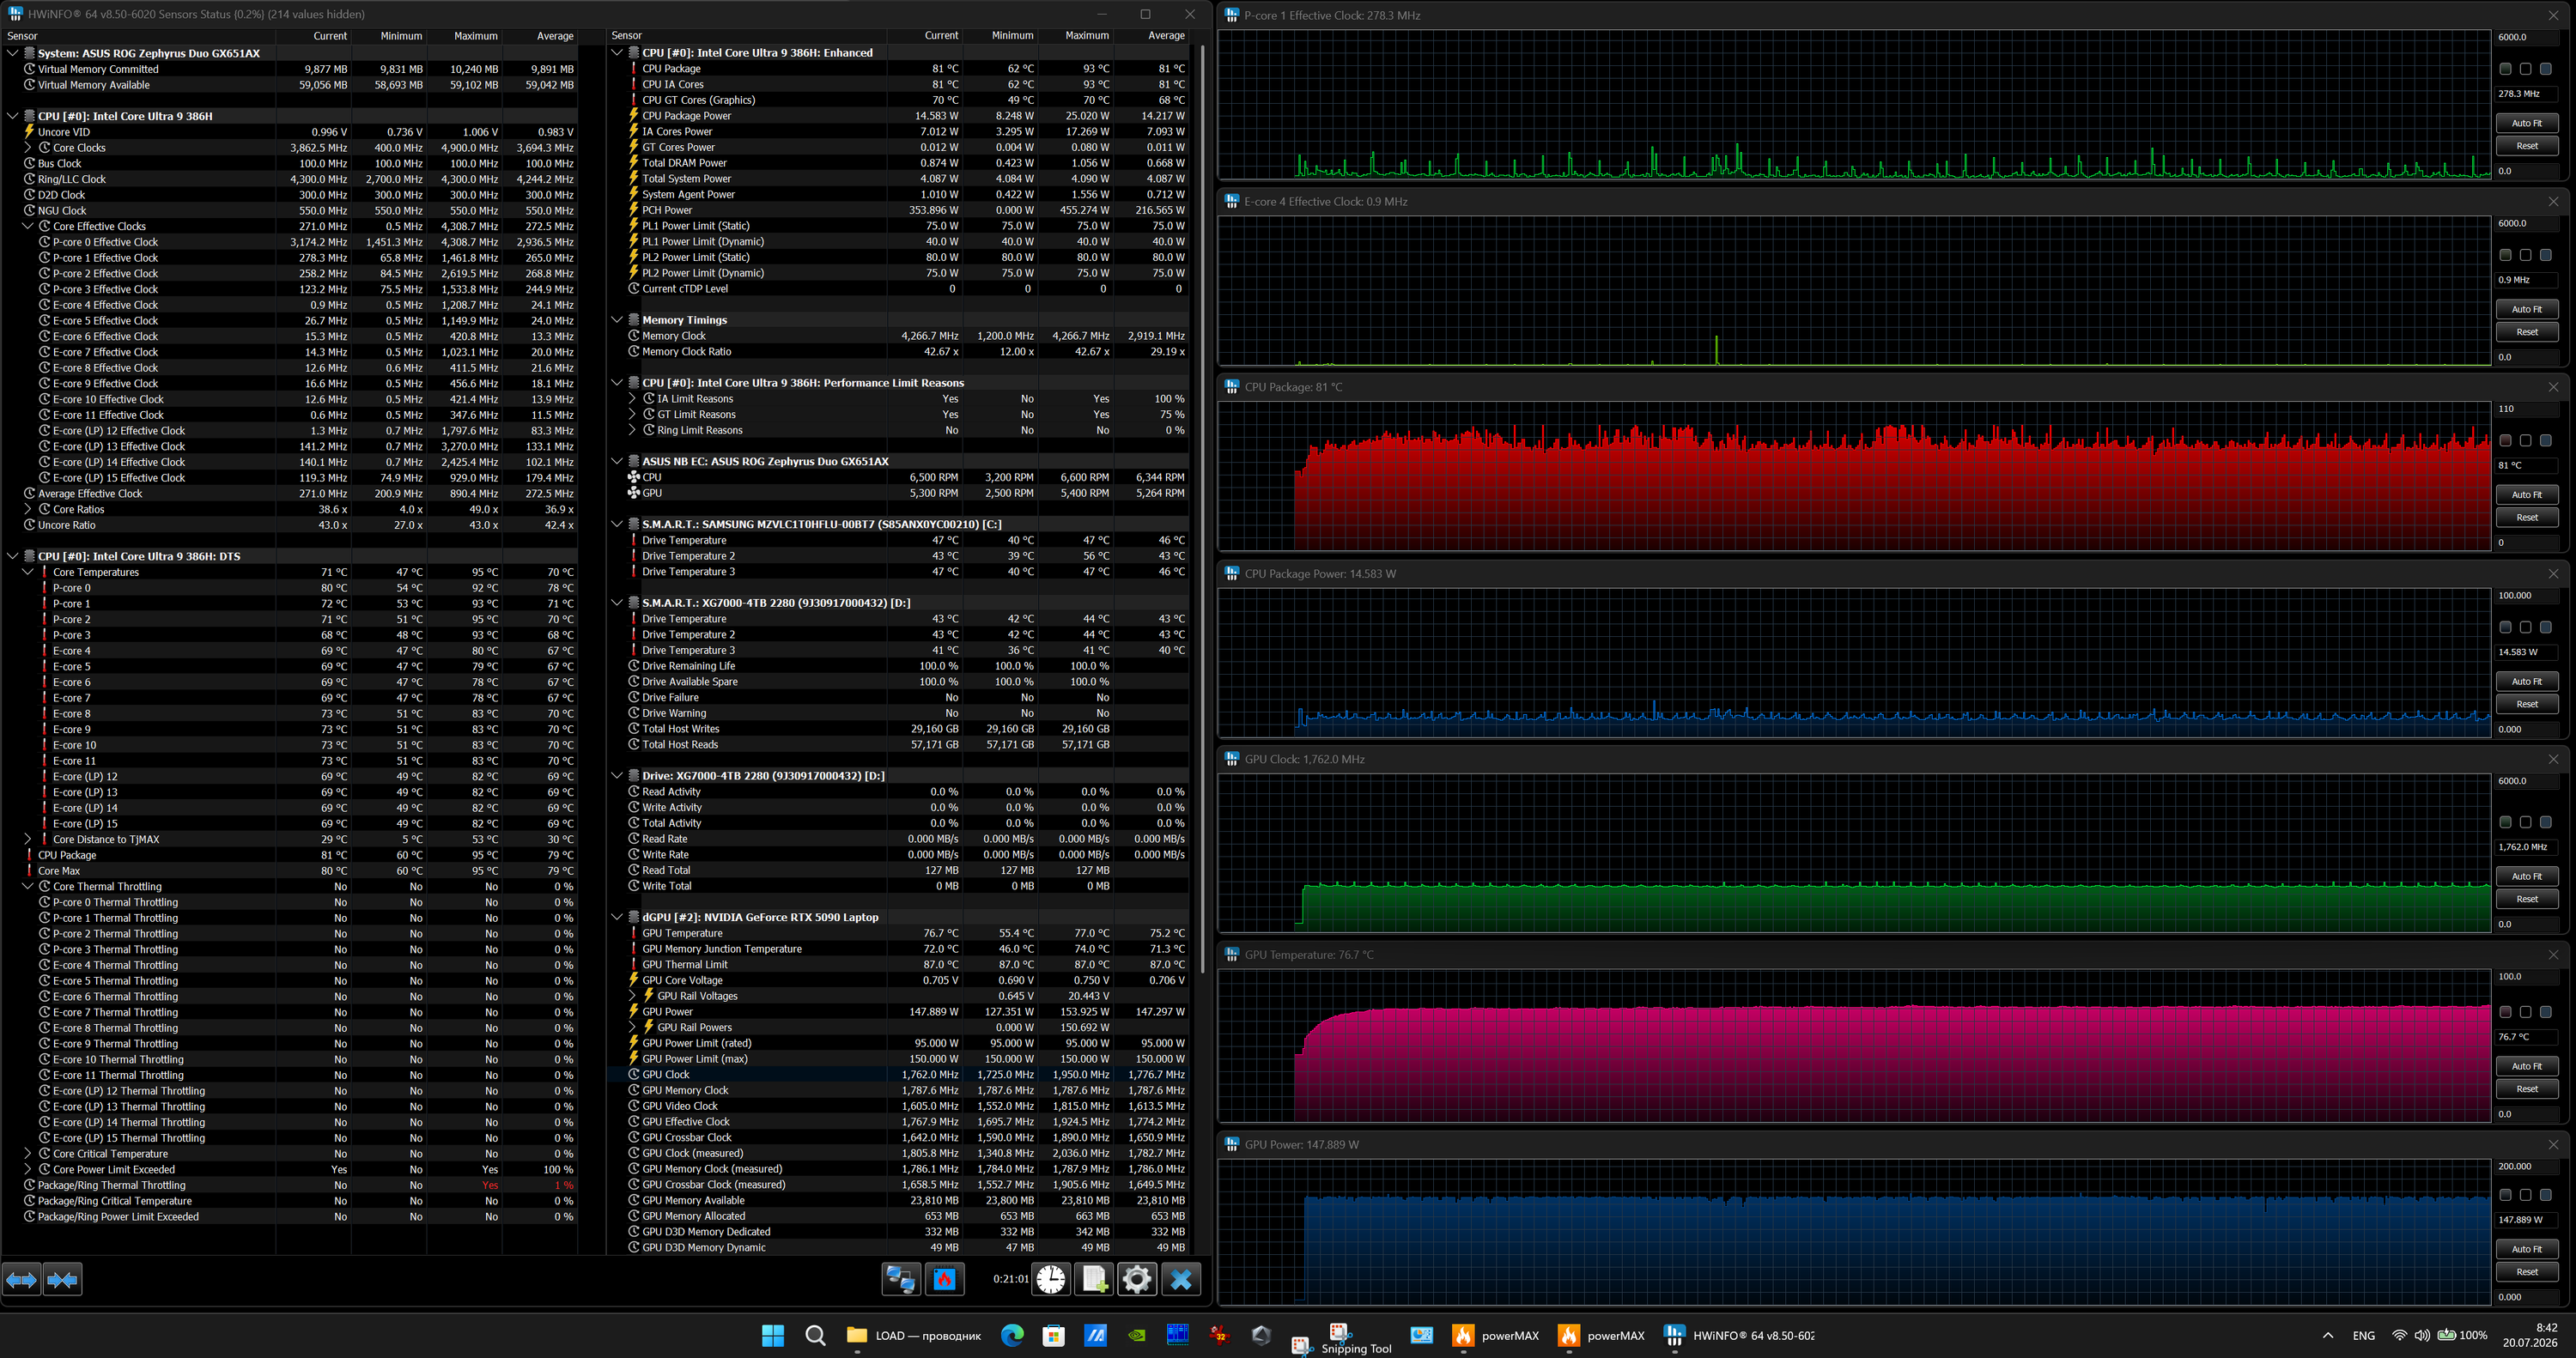Switch to the HWiNFO 64 taskbar item
The width and height of the screenshot is (2576, 1358).
pyautogui.click(x=1738, y=1335)
